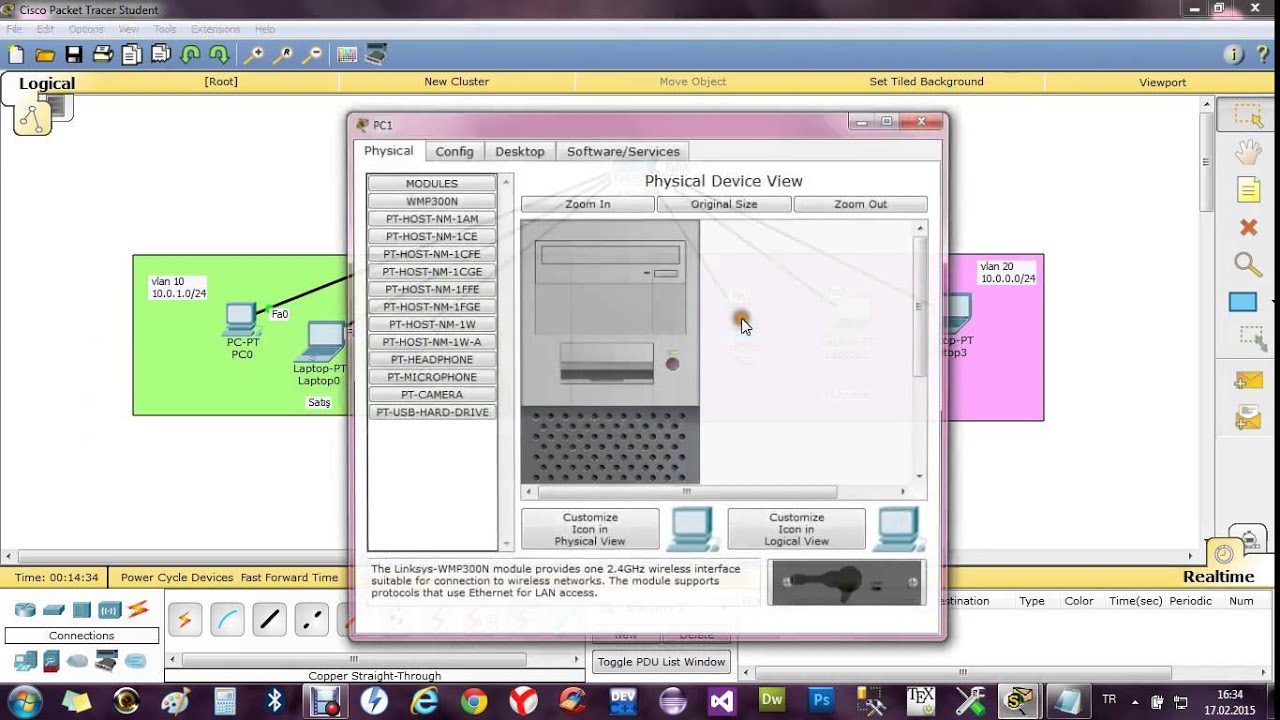Image resolution: width=1280 pixels, height=720 pixels.
Task: Switch to the Config tab
Action: (454, 151)
